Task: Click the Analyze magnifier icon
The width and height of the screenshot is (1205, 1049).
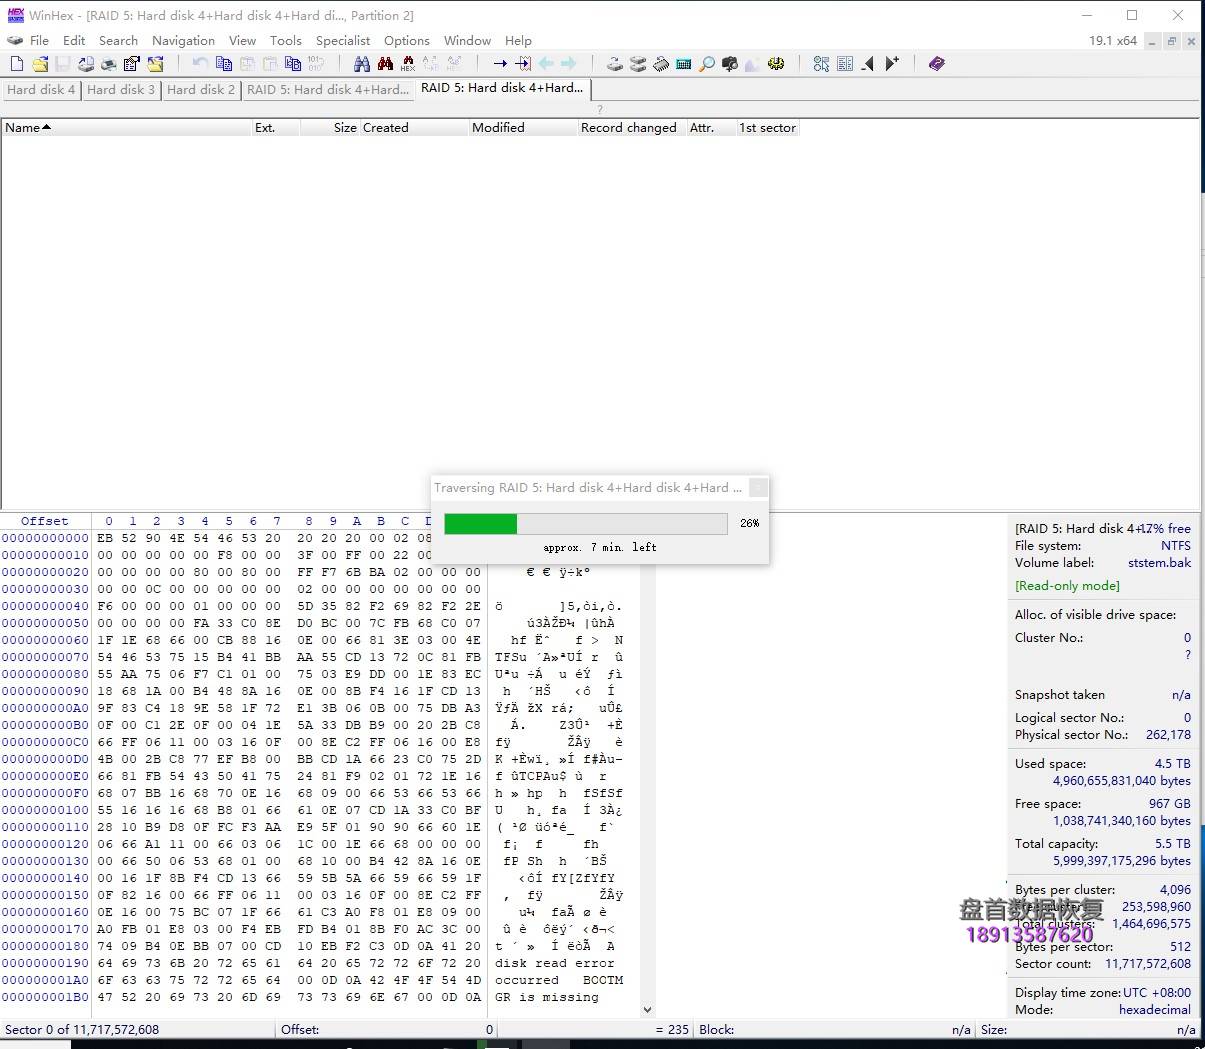Action: click(x=707, y=64)
